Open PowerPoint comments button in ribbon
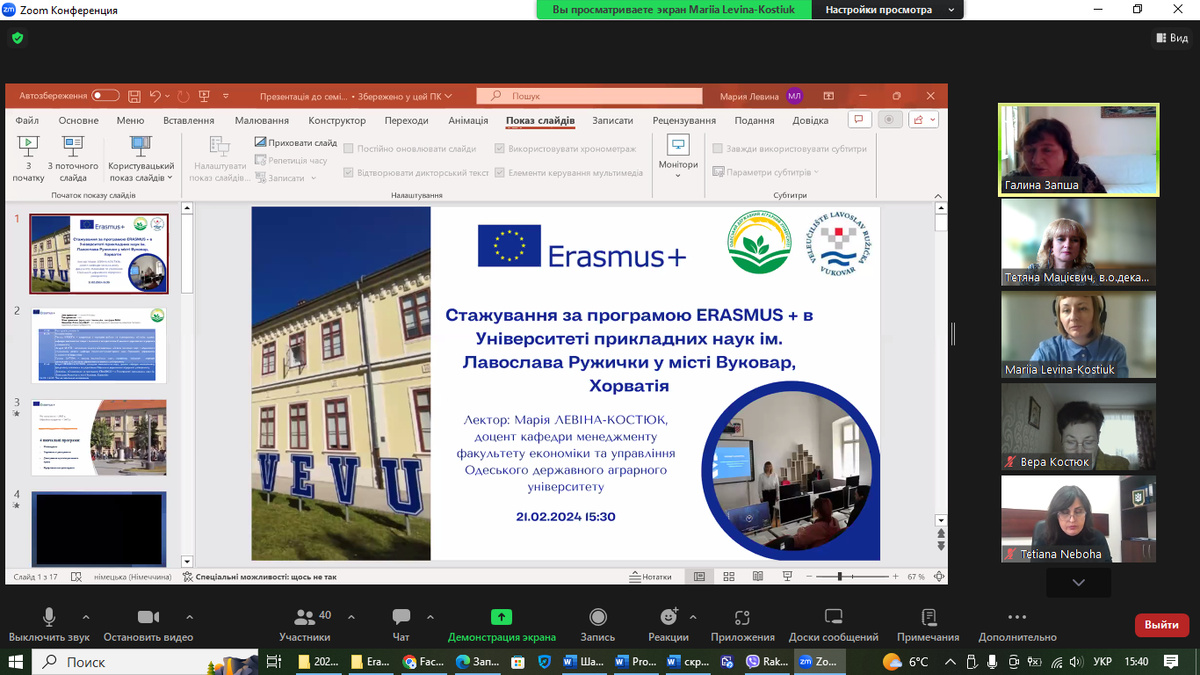Image resolution: width=1200 pixels, height=675 pixels. tap(858, 120)
